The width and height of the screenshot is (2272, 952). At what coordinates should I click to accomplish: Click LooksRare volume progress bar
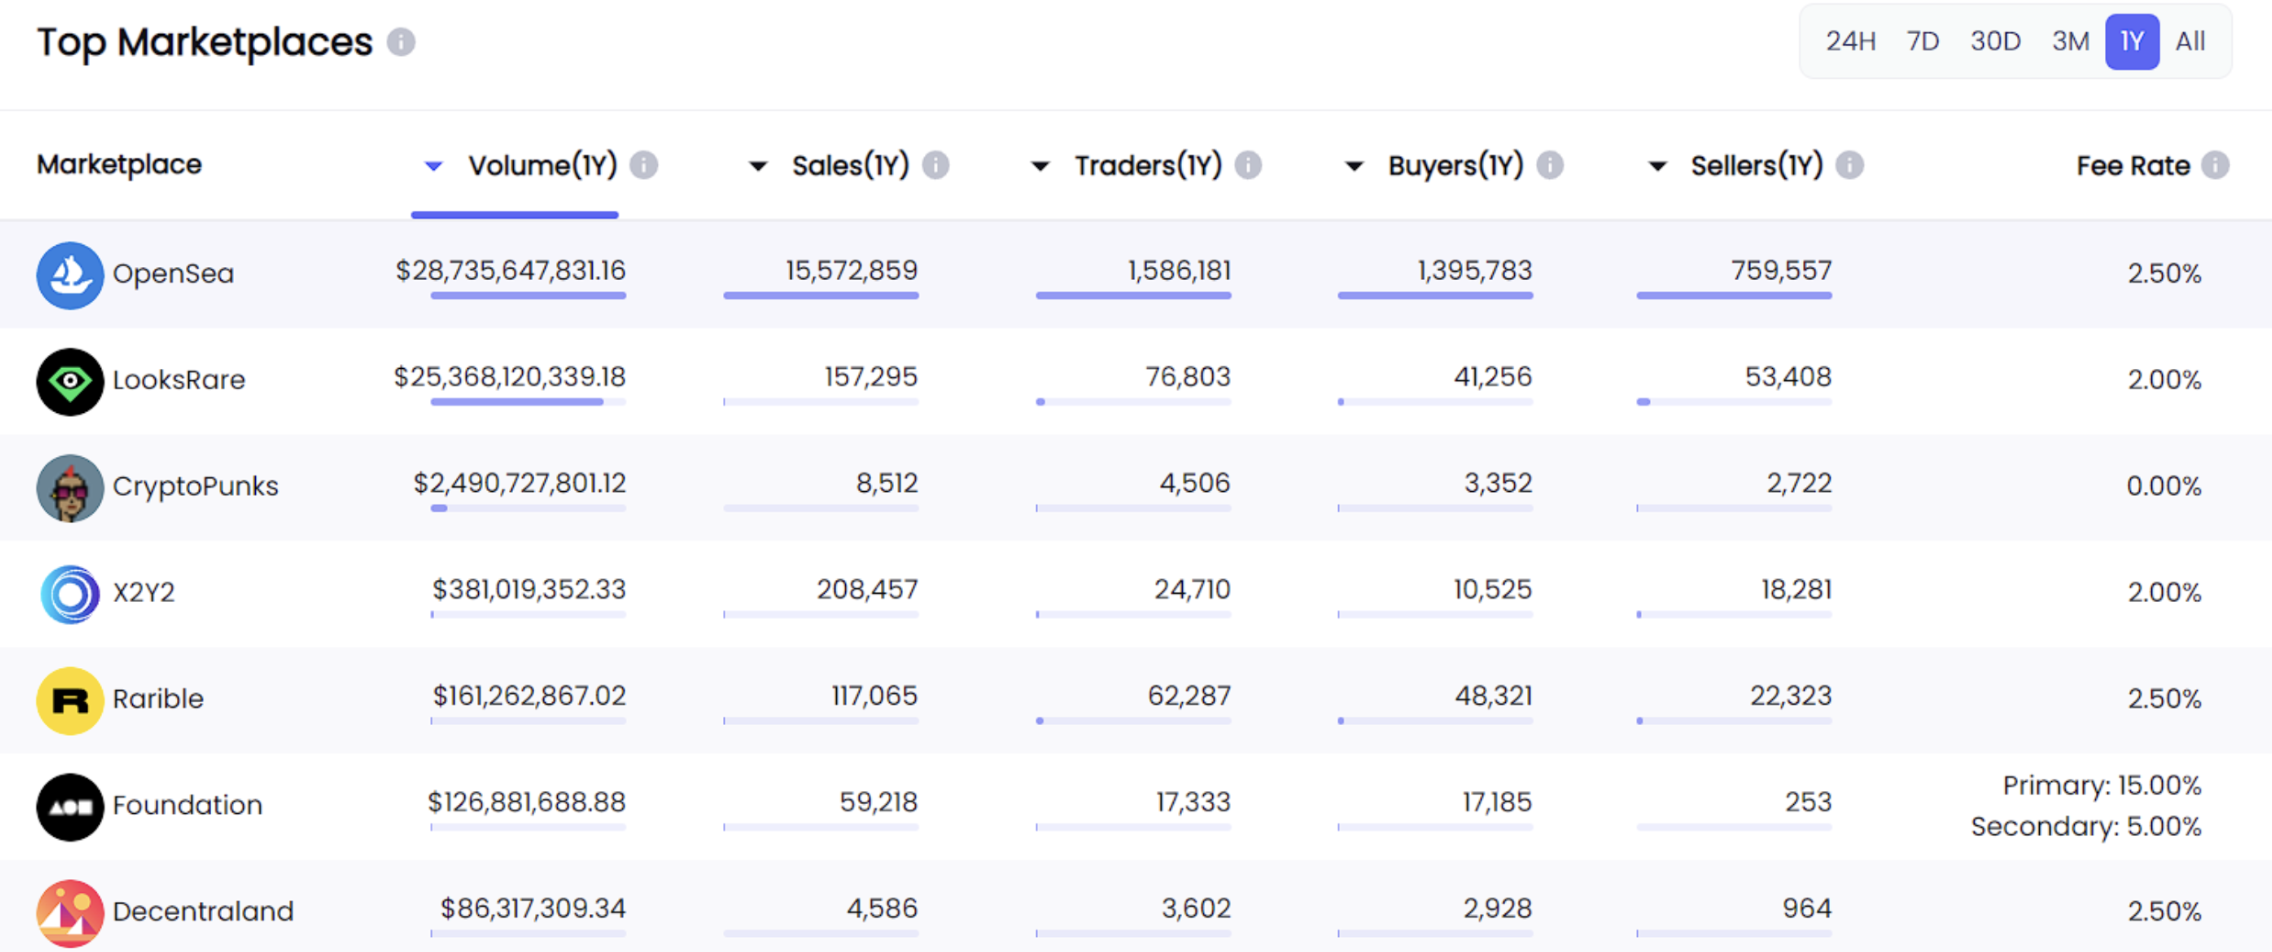(x=528, y=402)
